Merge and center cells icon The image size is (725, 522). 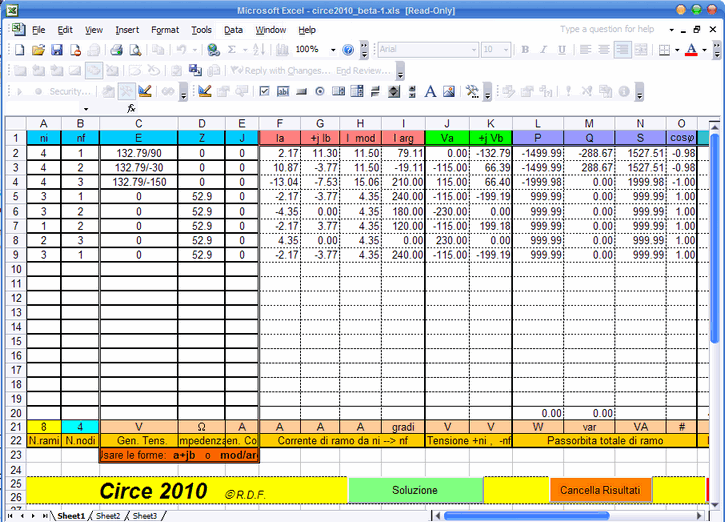coord(641,49)
